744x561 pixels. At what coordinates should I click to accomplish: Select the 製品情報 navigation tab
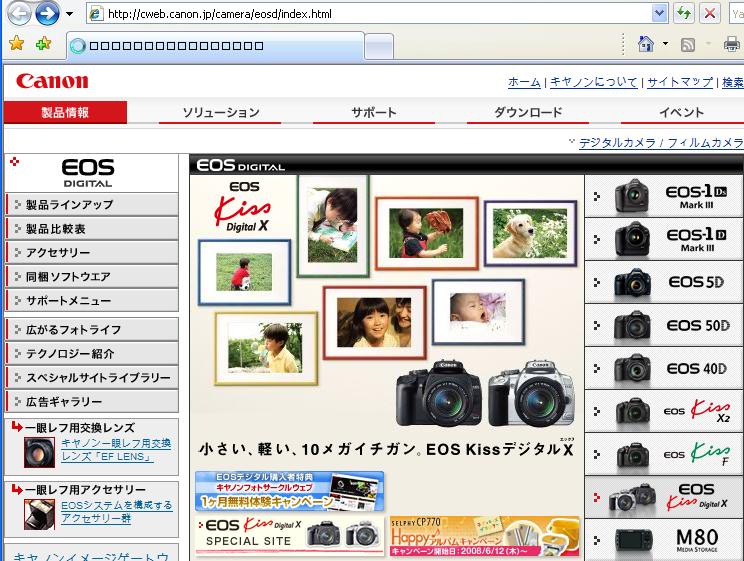[x=65, y=112]
